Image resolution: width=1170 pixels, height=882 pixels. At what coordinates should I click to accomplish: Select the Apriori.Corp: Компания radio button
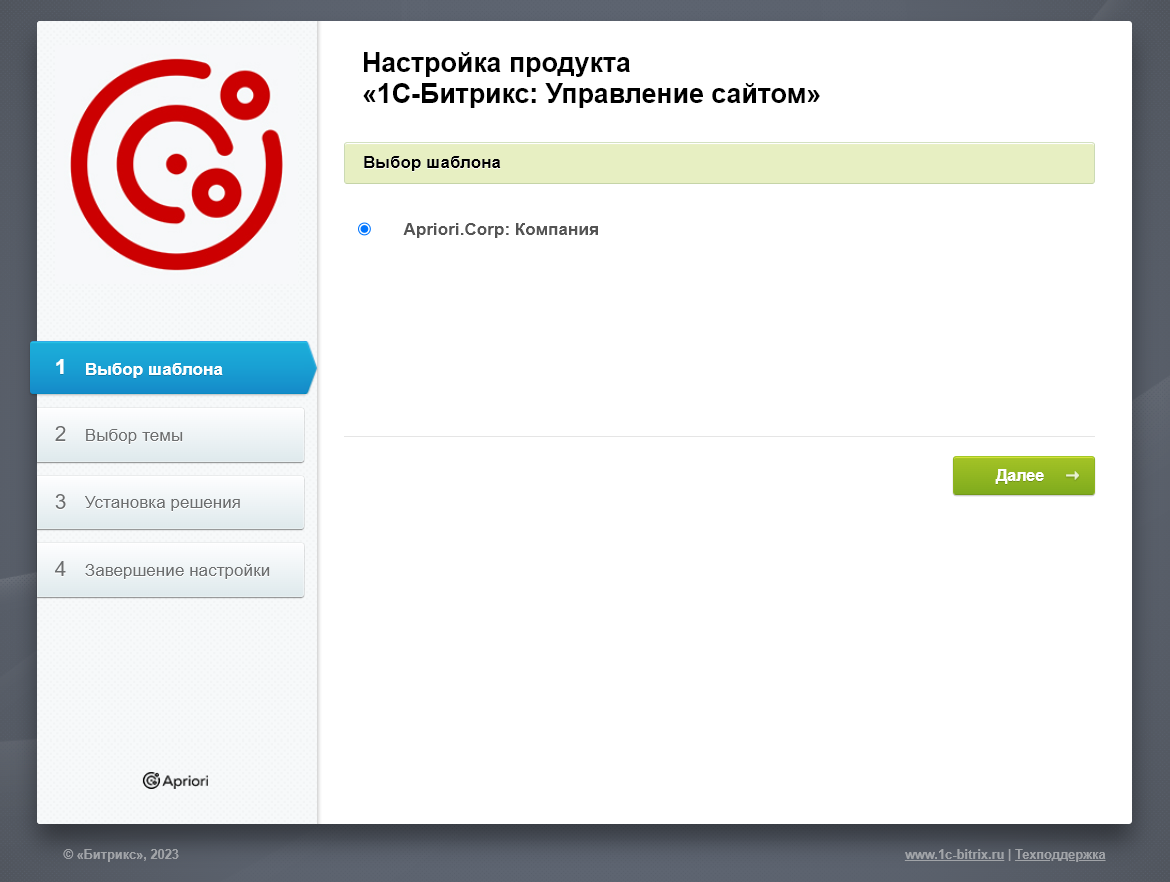(x=364, y=229)
